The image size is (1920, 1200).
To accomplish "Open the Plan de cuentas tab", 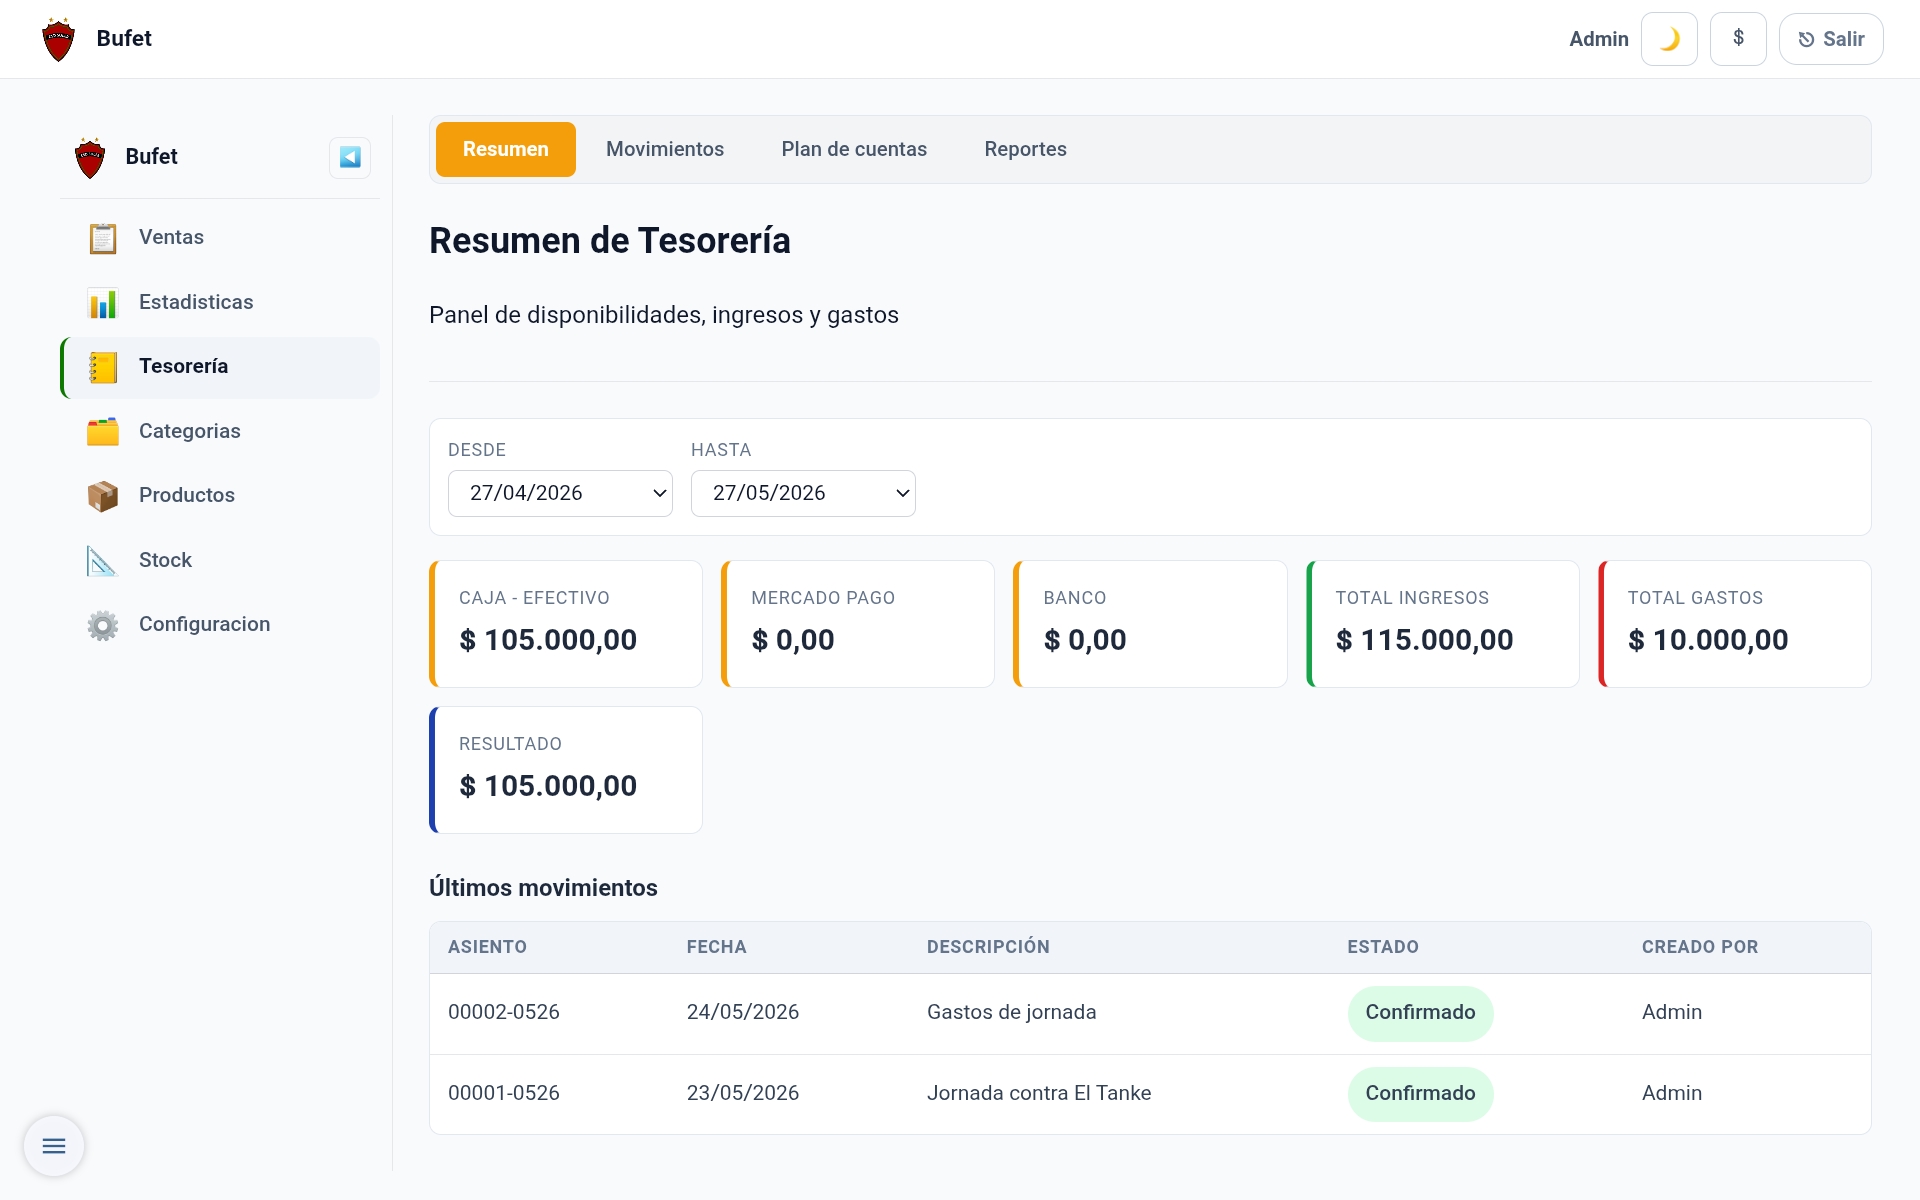I will tap(854, 149).
